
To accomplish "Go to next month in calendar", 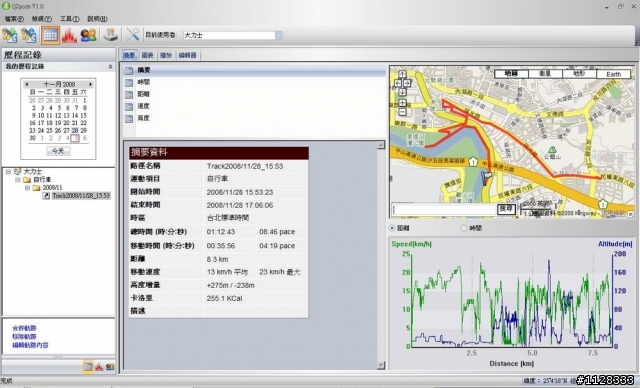I will click(x=91, y=84).
